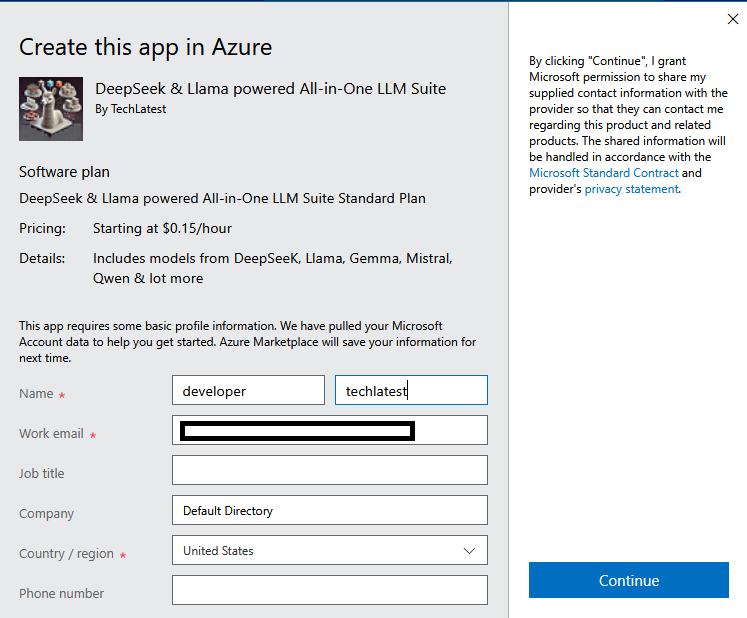
Task: Click the Phone number input field
Action: click(330, 590)
